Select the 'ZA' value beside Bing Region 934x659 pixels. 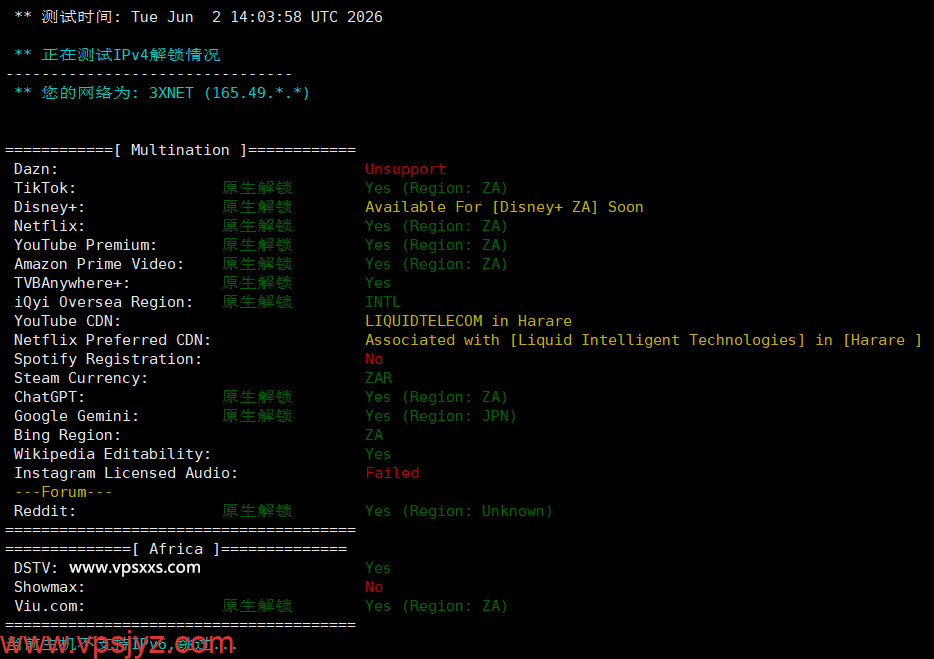[x=374, y=436]
